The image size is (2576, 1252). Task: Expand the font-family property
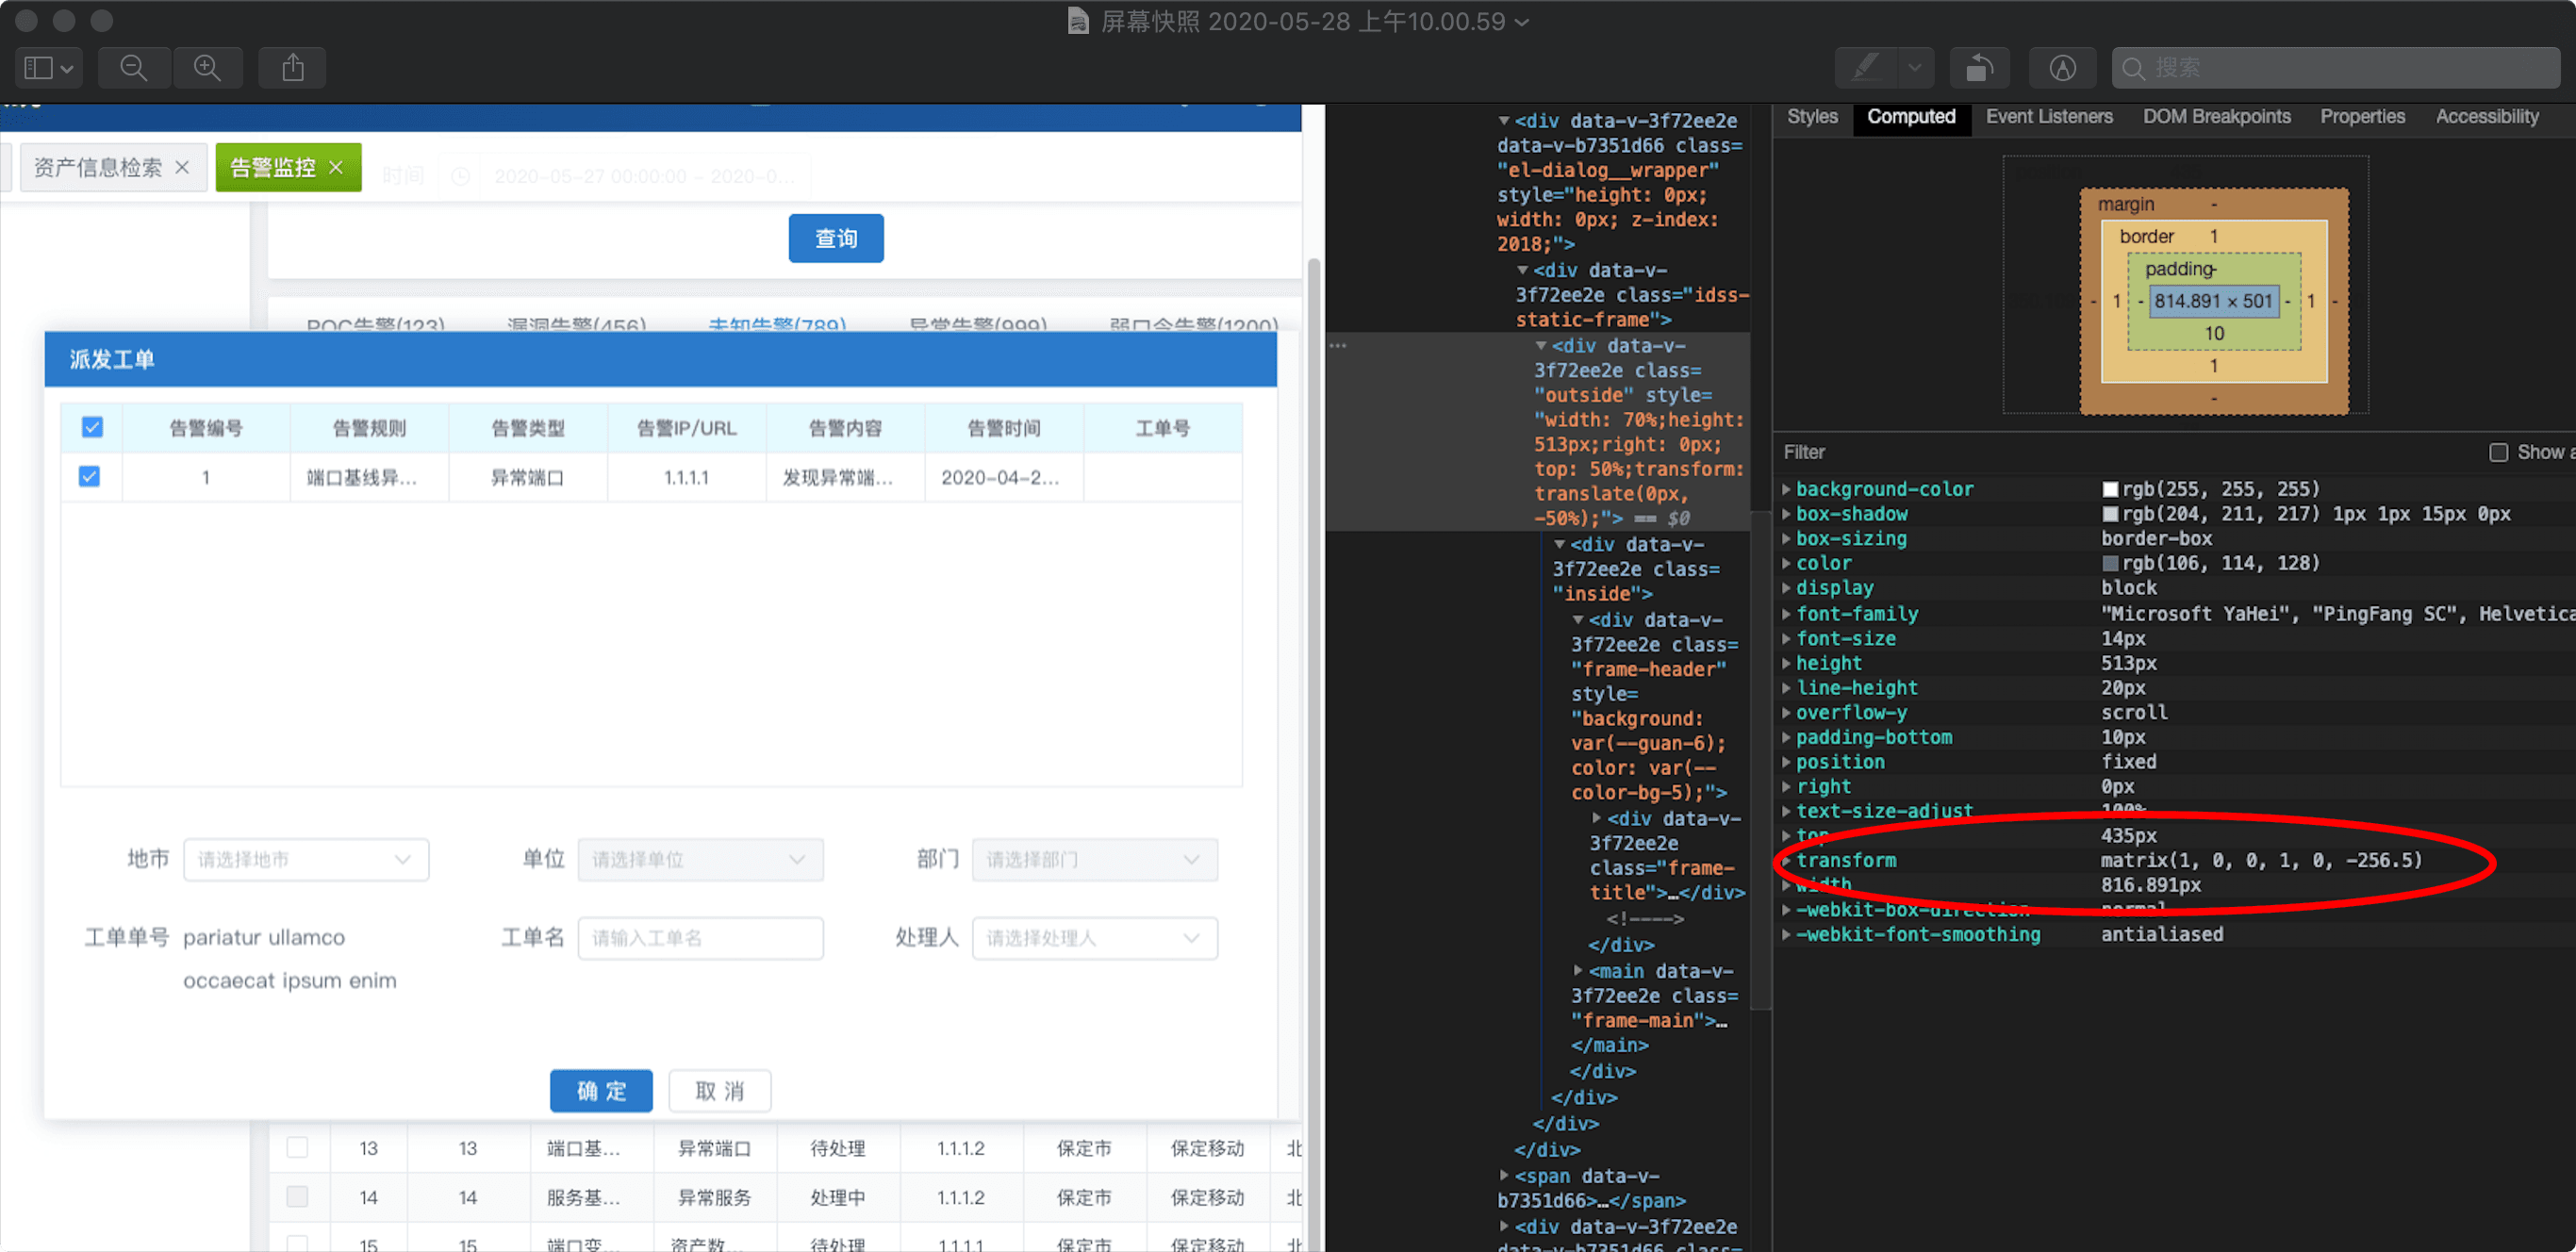1786,614
